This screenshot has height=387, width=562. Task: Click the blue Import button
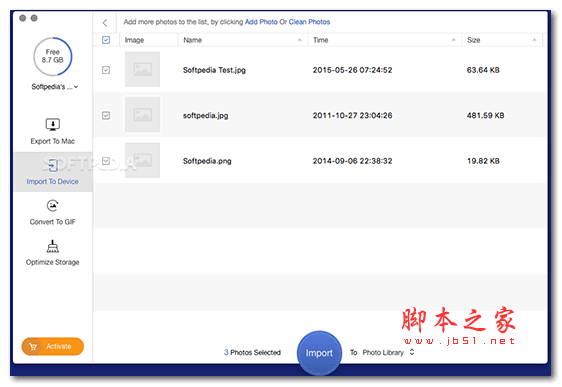pos(319,353)
